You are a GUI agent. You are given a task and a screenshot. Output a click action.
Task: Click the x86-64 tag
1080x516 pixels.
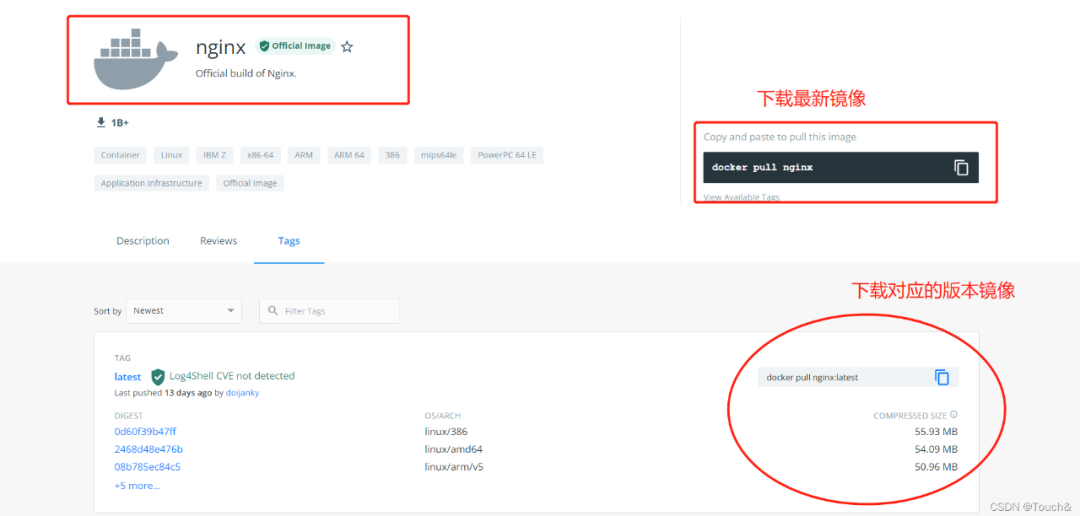coord(260,155)
